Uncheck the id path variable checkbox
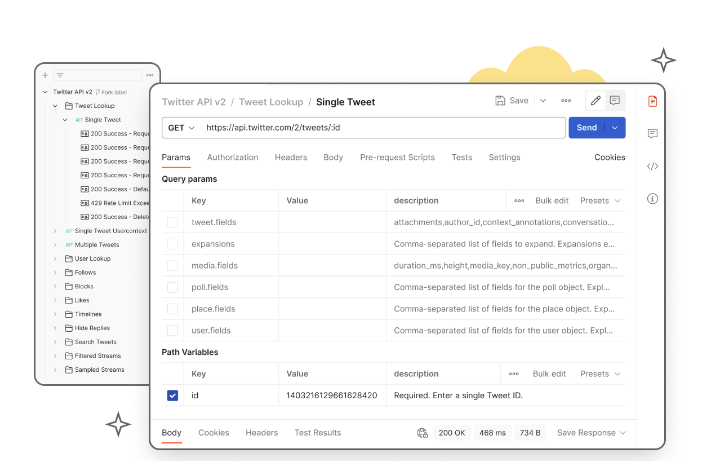Image resolution: width=702 pixels, height=461 pixels. (x=172, y=395)
